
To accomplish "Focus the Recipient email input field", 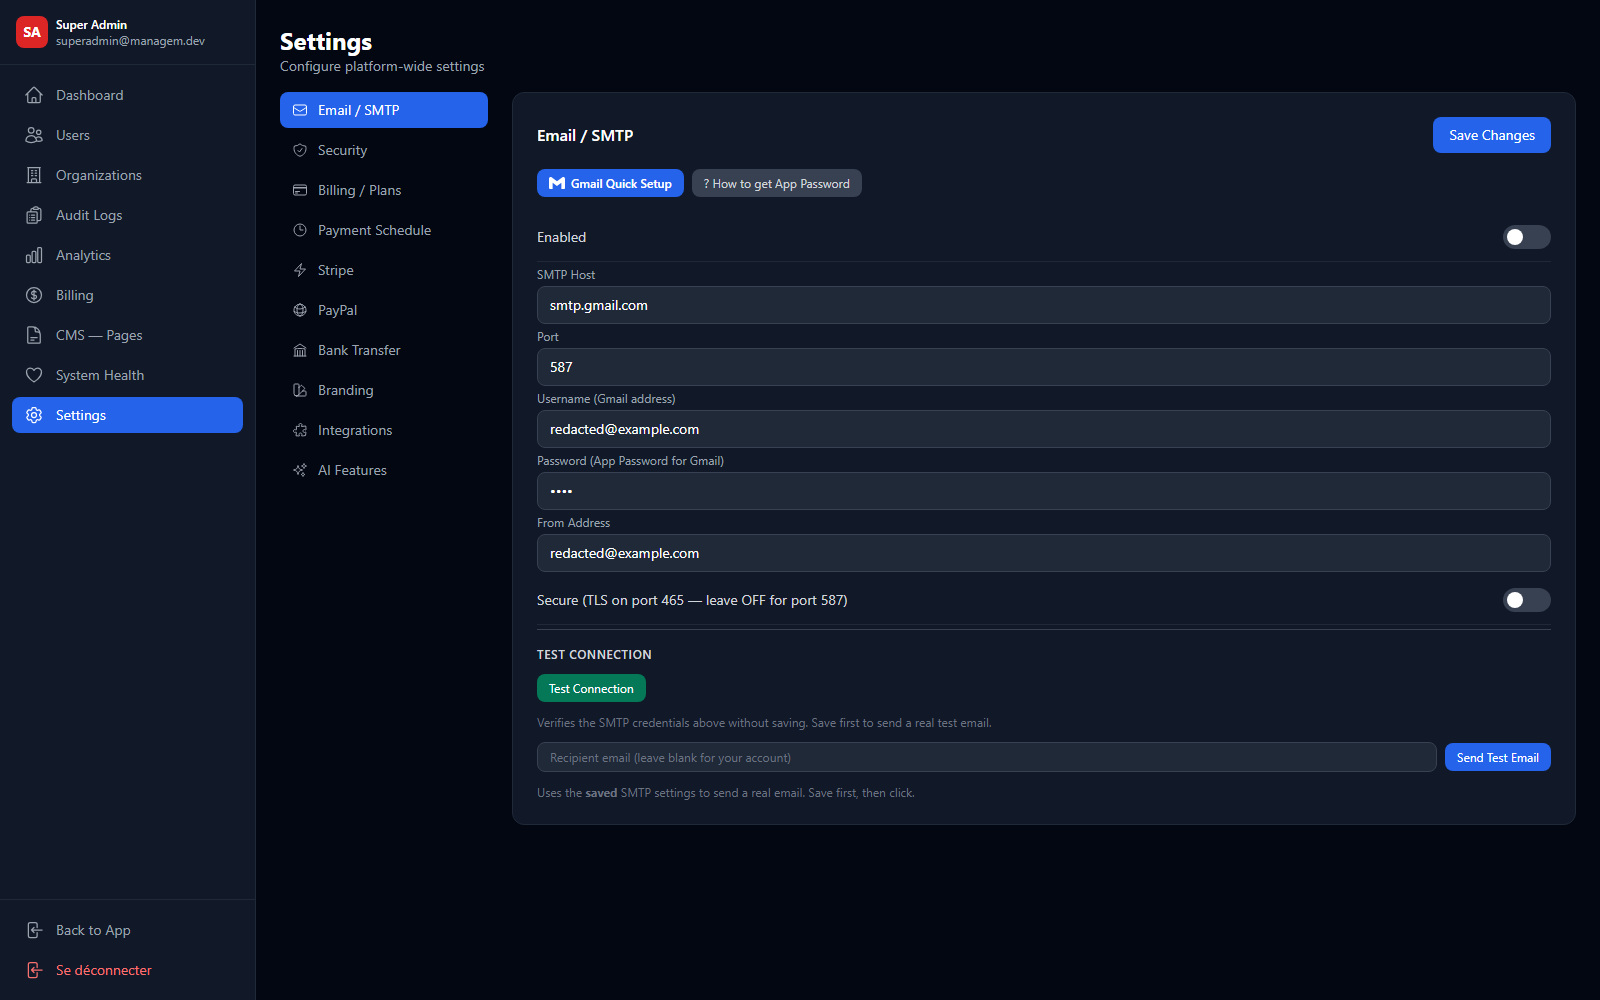I will point(986,757).
